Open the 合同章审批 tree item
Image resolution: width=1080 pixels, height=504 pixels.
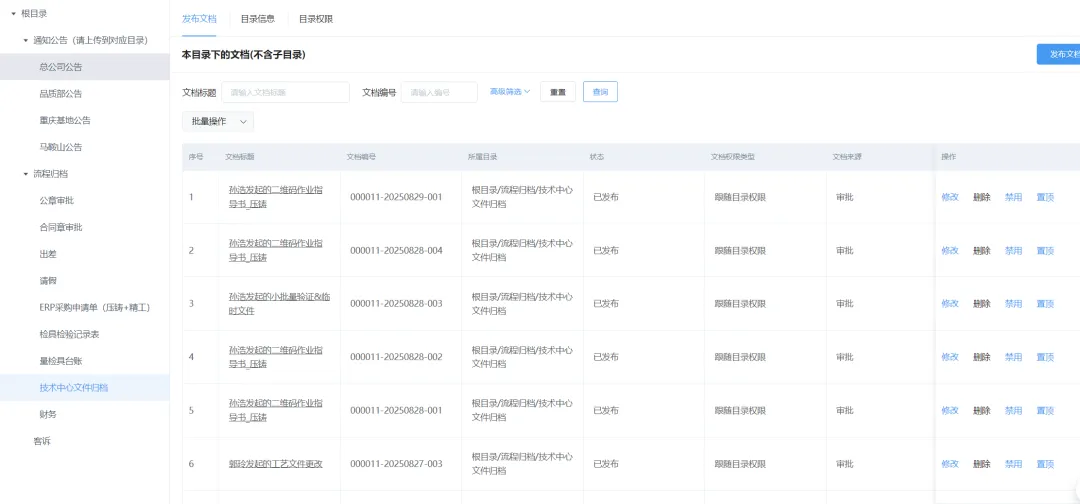pos(60,227)
